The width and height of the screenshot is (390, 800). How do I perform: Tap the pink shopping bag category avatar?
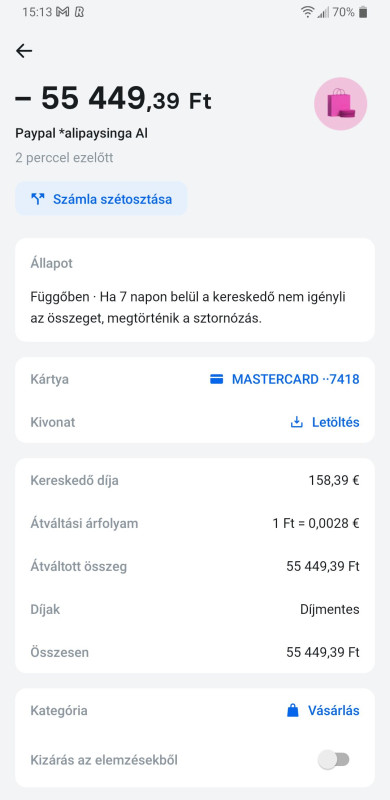340,104
